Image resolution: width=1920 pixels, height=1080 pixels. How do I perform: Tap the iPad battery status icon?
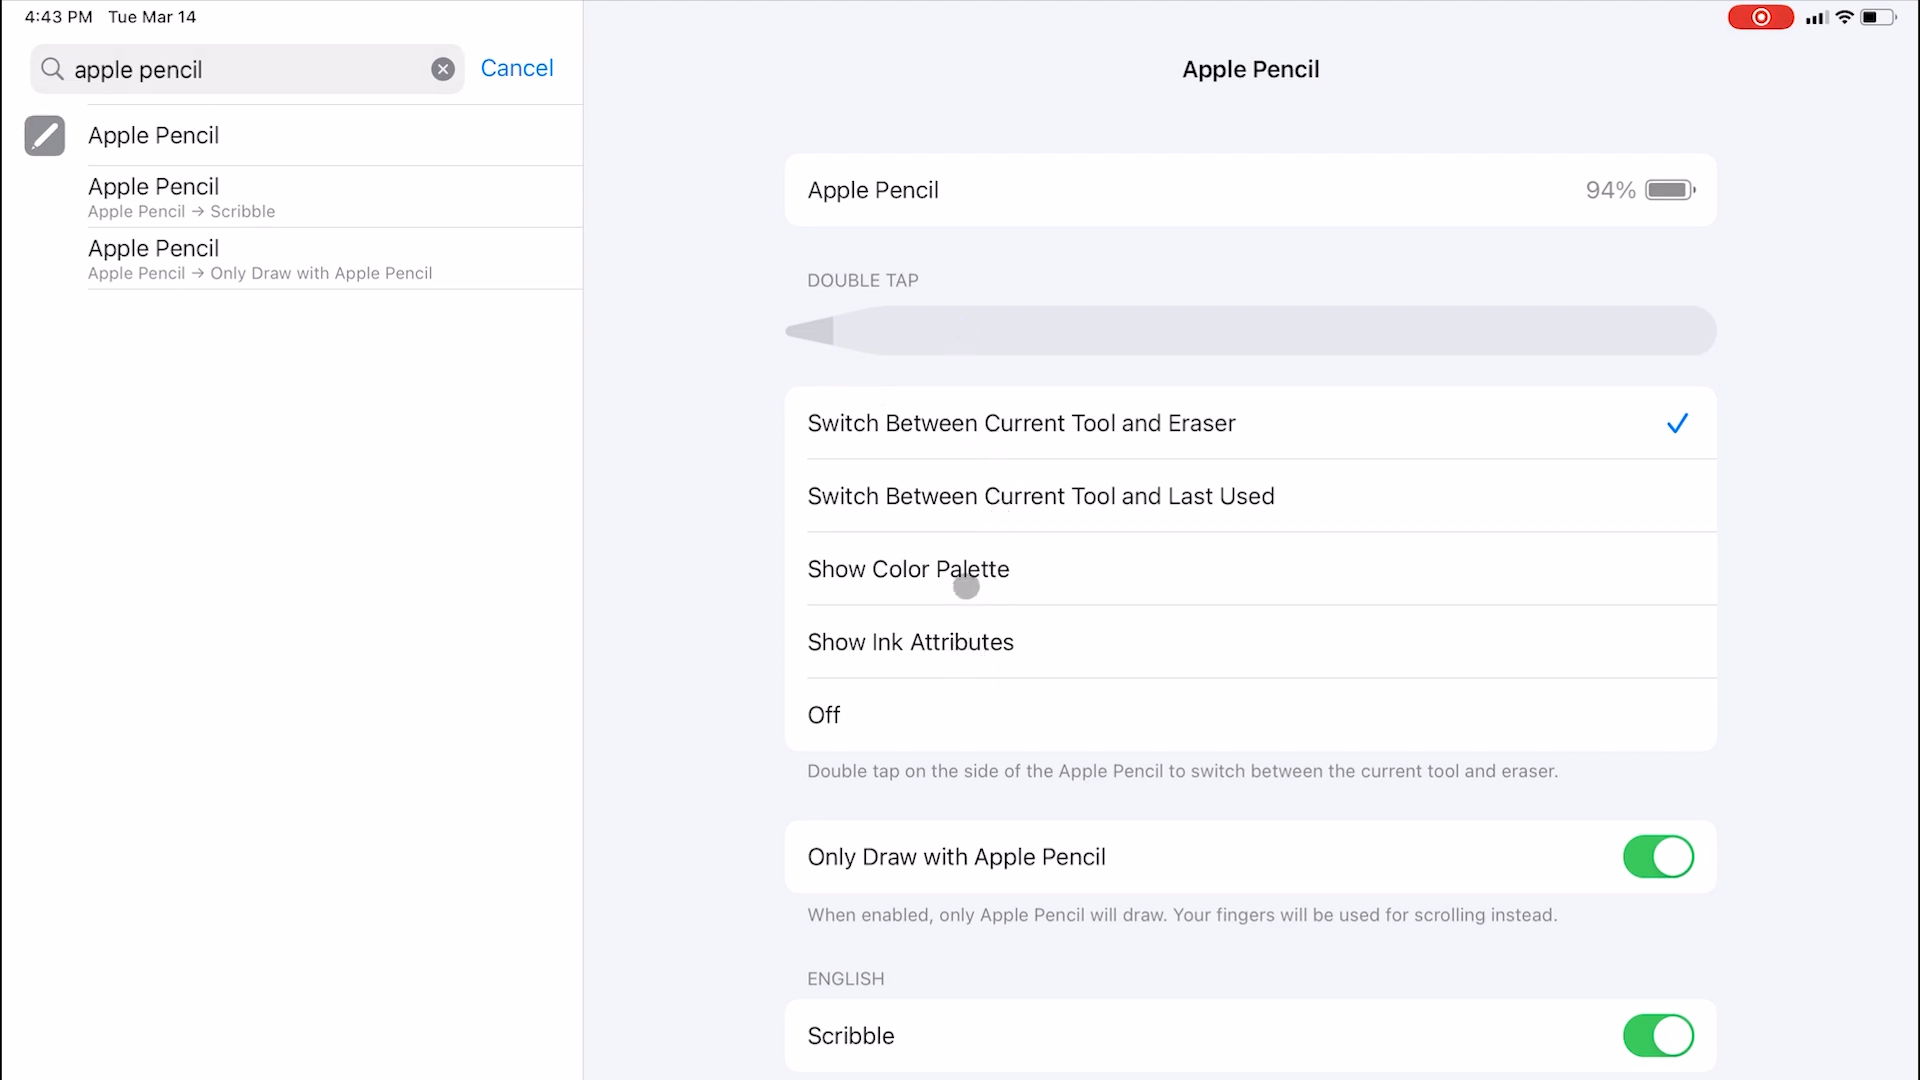click(1878, 17)
